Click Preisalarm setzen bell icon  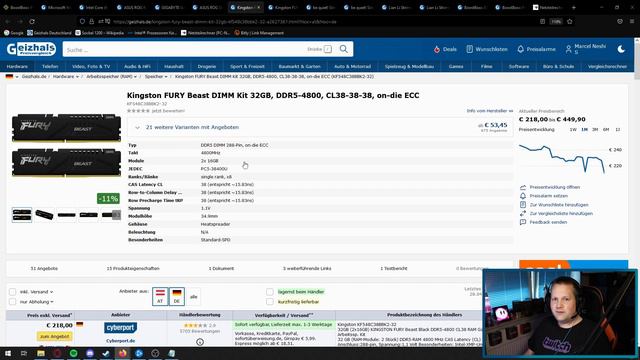(x=523, y=196)
